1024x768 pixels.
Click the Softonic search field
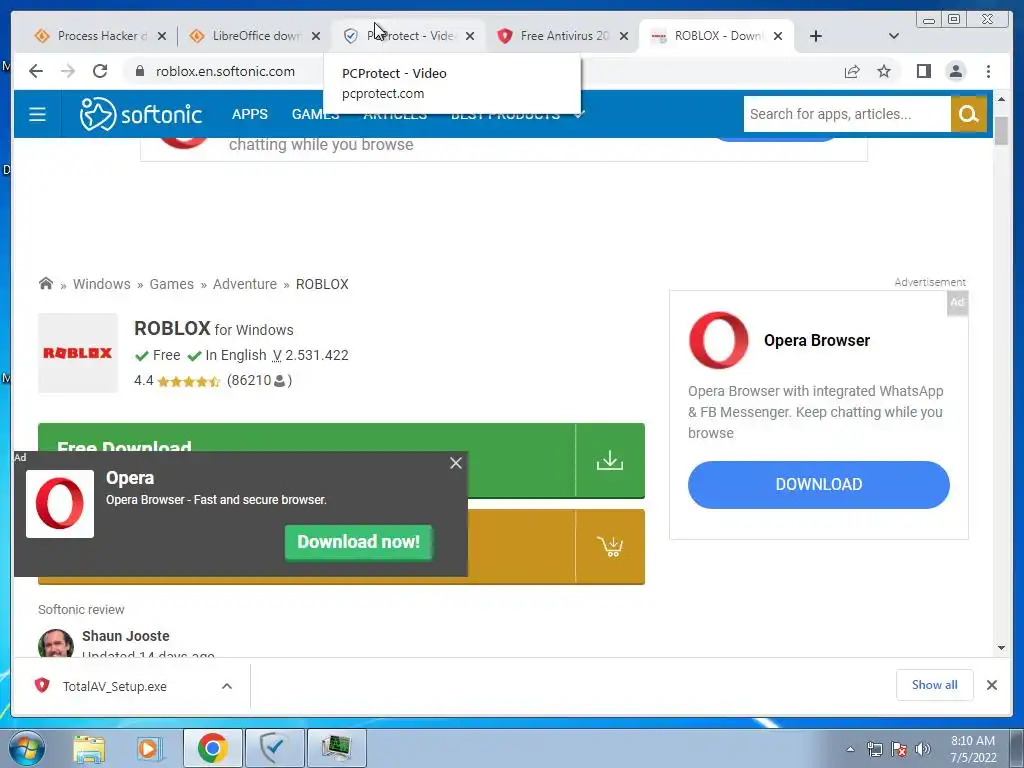[x=846, y=114]
